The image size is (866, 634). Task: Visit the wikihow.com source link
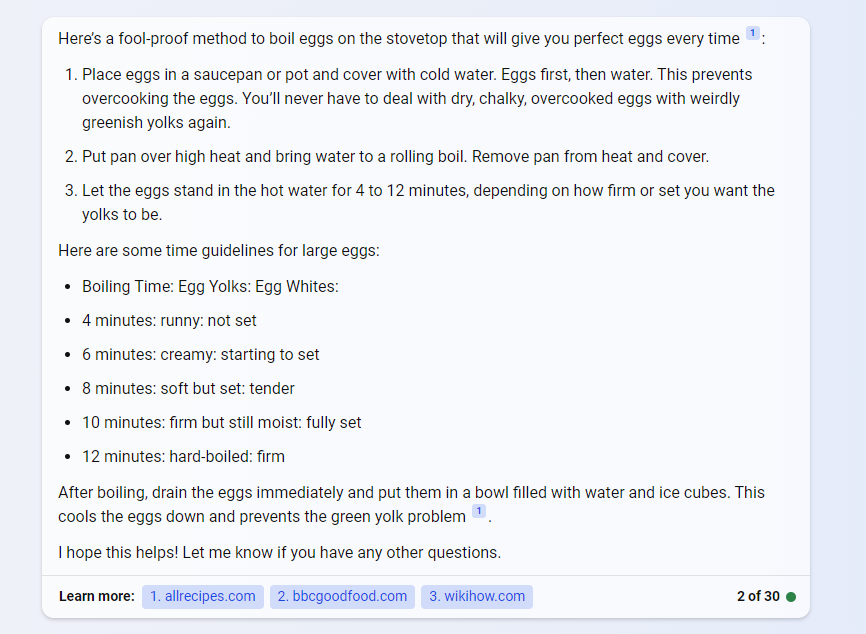click(x=477, y=597)
